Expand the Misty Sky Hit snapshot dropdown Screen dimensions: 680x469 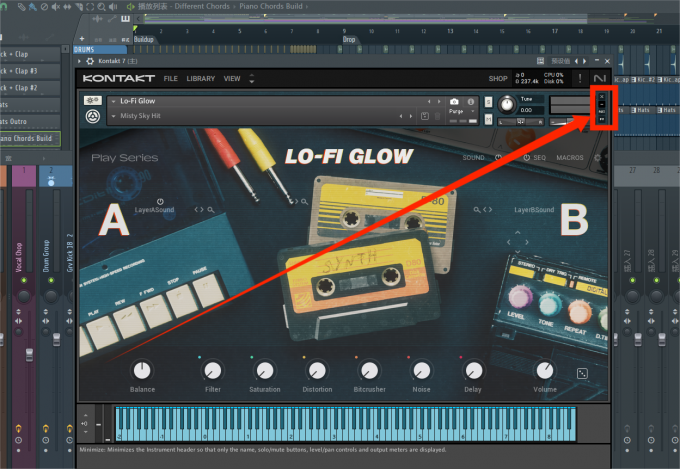[x=114, y=116]
